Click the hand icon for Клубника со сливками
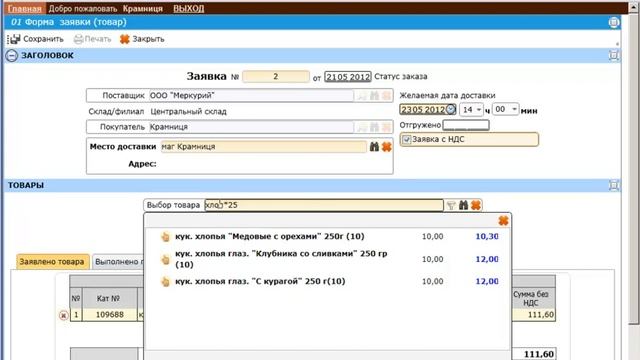 coord(165,259)
